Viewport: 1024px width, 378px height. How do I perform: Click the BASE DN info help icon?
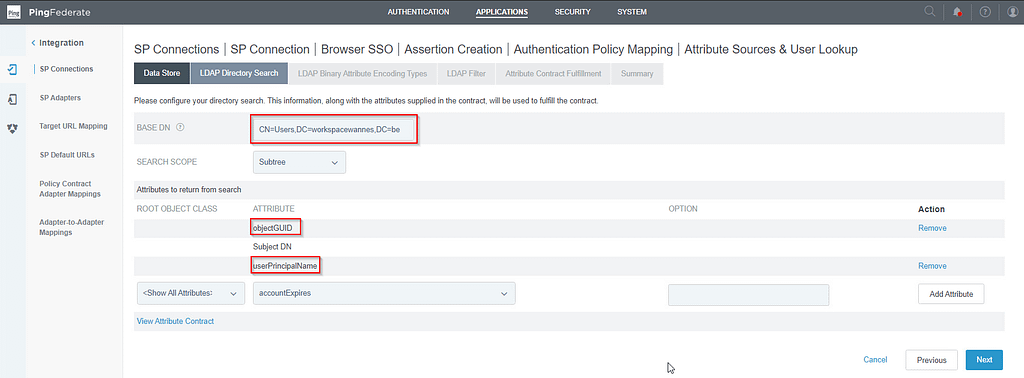(180, 128)
